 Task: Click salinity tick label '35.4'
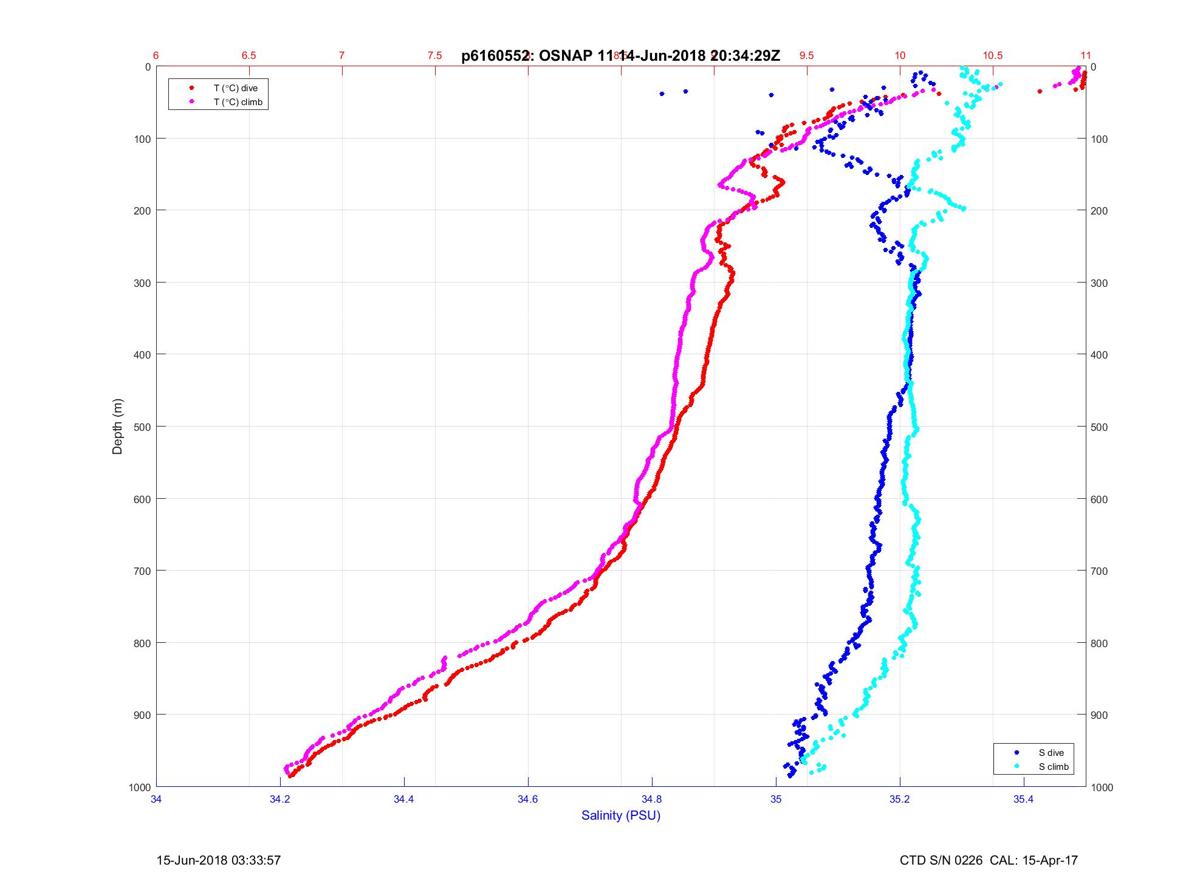point(1024,798)
